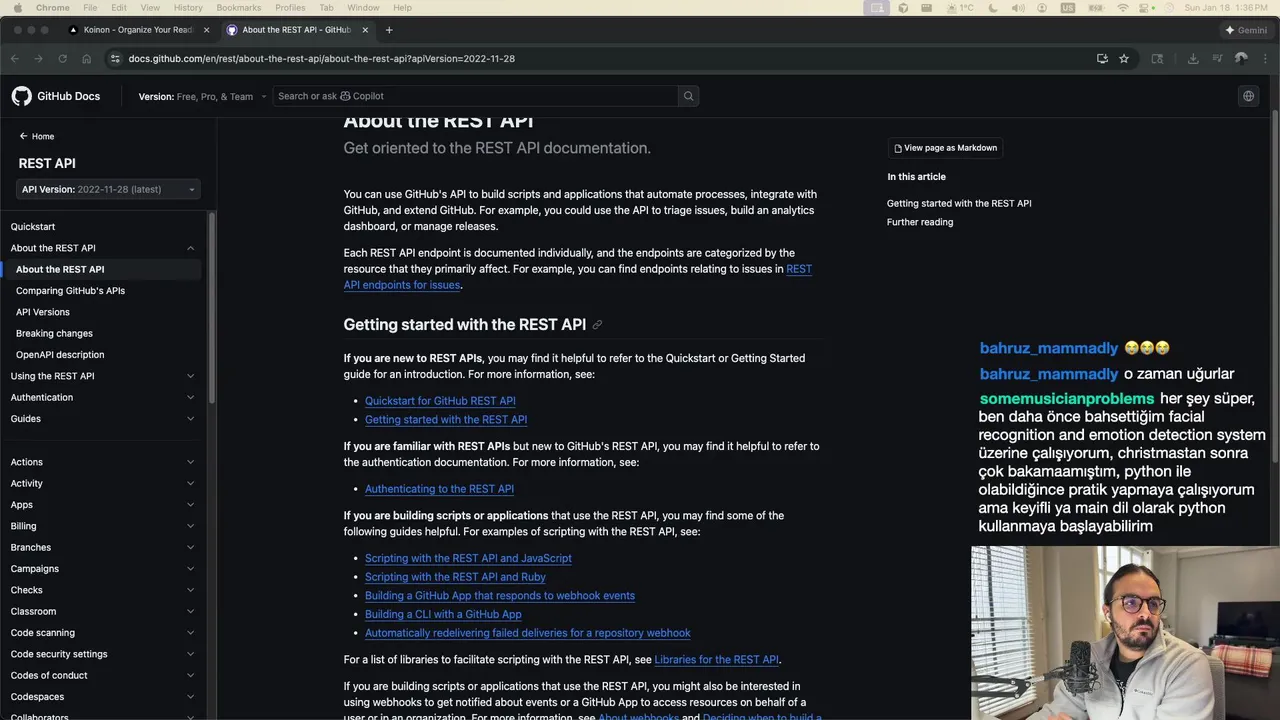The width and height of the screenshot is (1280, 720).
Task: Collapse the About the REST API sidebar section
Action: pos(190,248)
